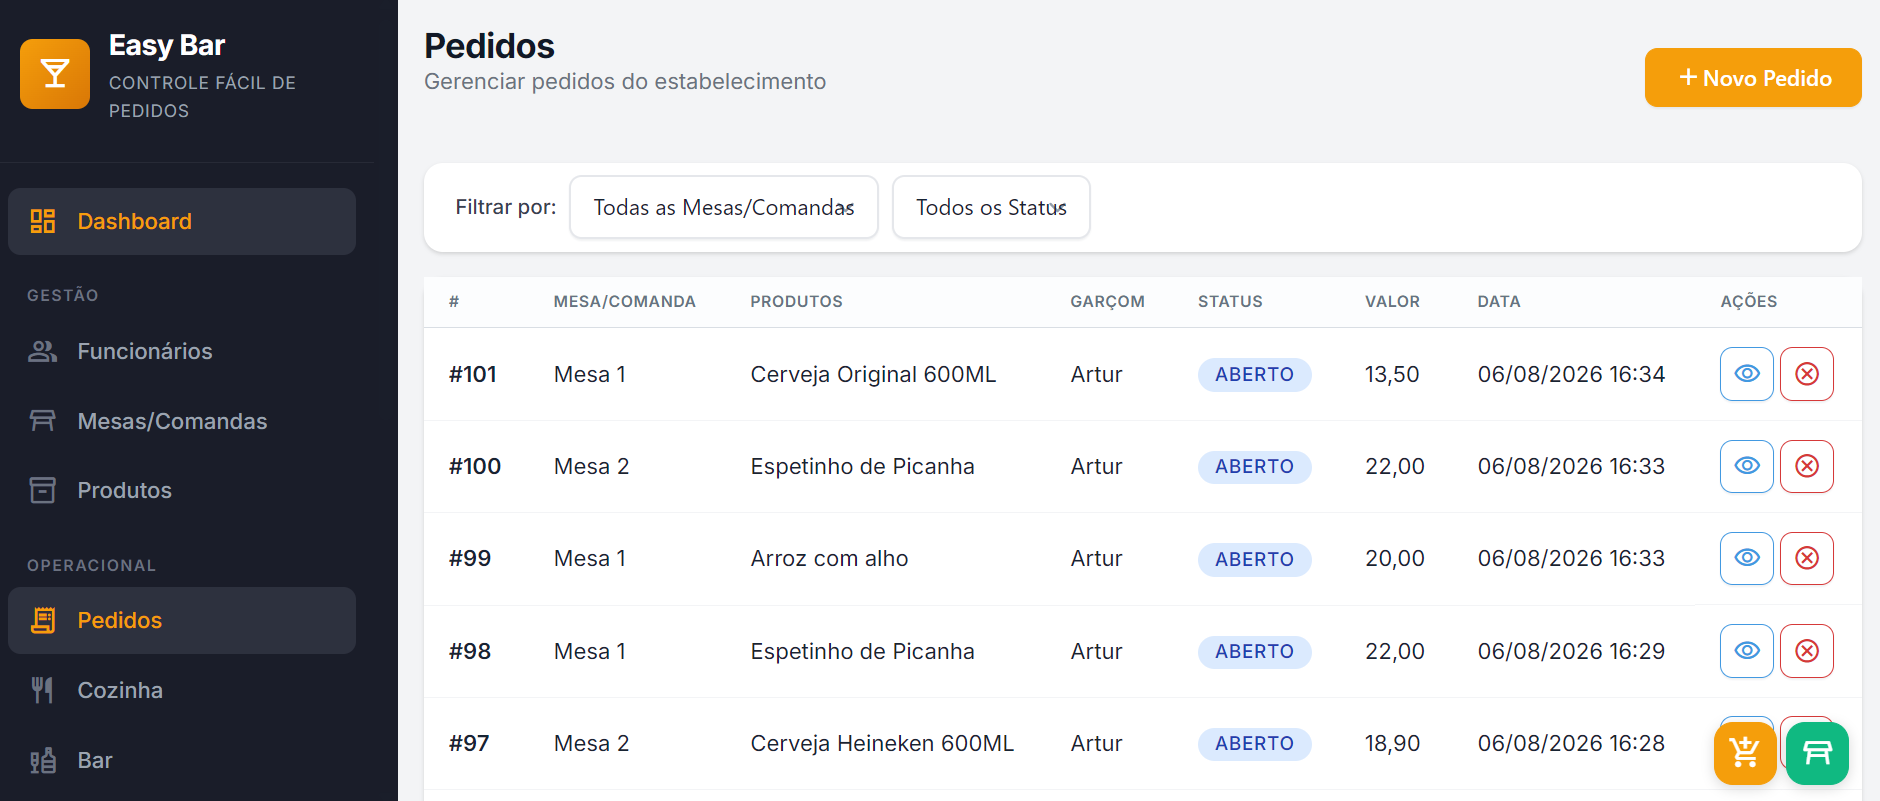View order #98 via the eye icon

point(1747,651)
